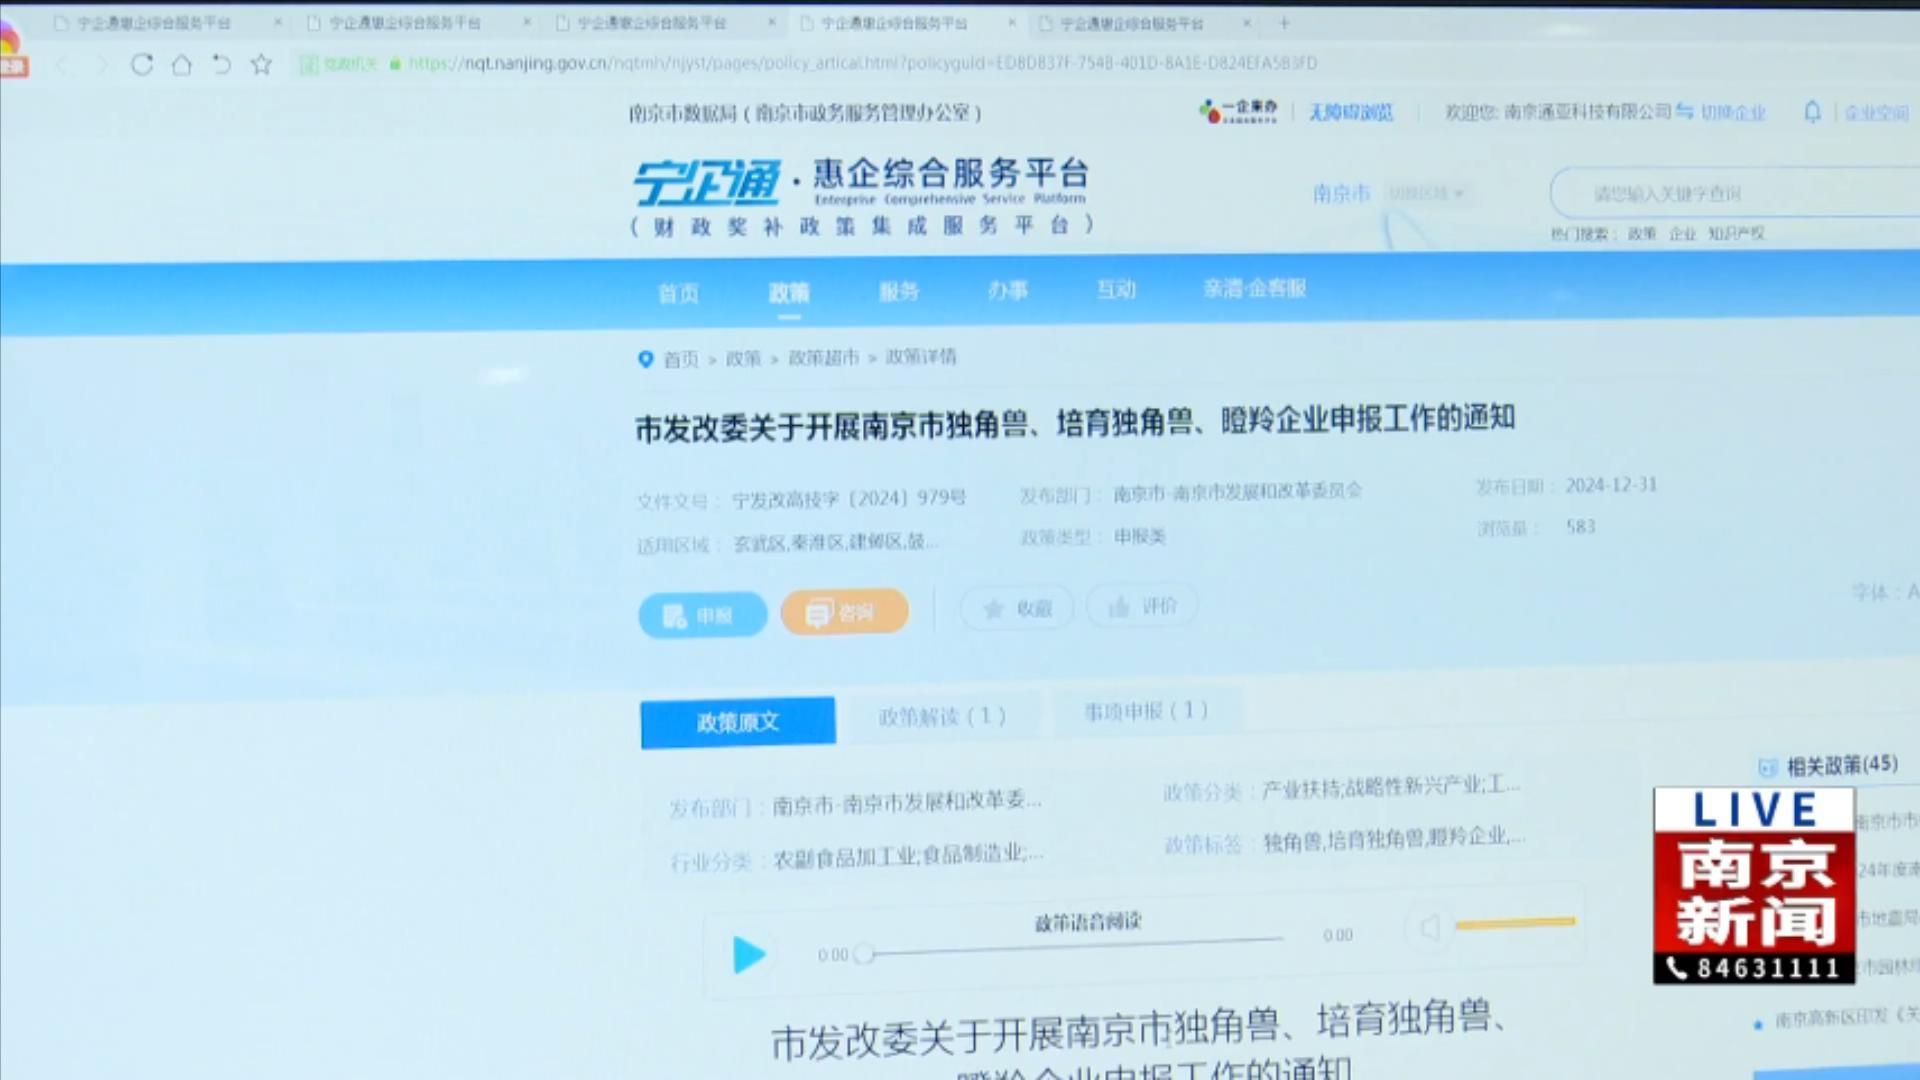Click the browser back arrow

(x=63, y=65)
